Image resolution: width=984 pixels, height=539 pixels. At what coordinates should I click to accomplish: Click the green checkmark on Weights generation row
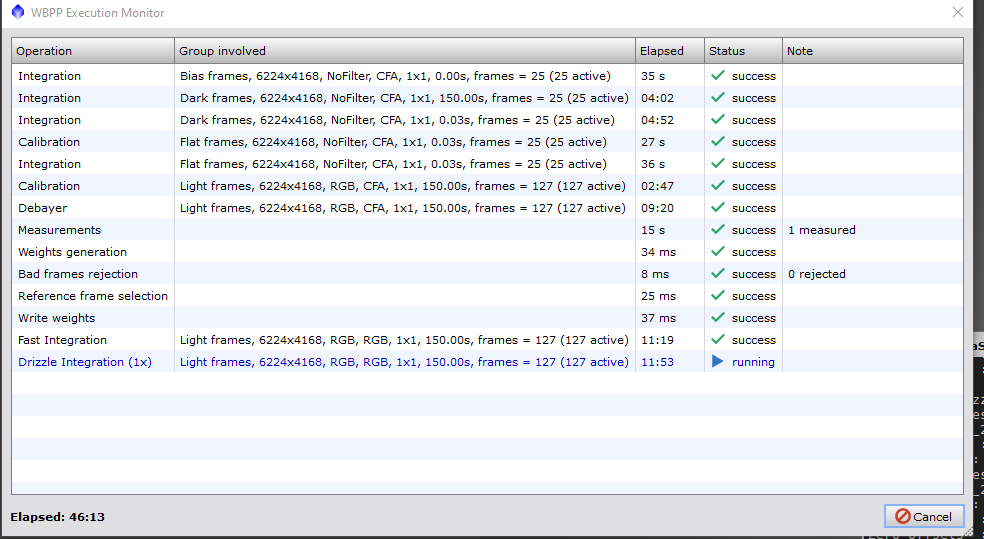click(x=718, y=252)
